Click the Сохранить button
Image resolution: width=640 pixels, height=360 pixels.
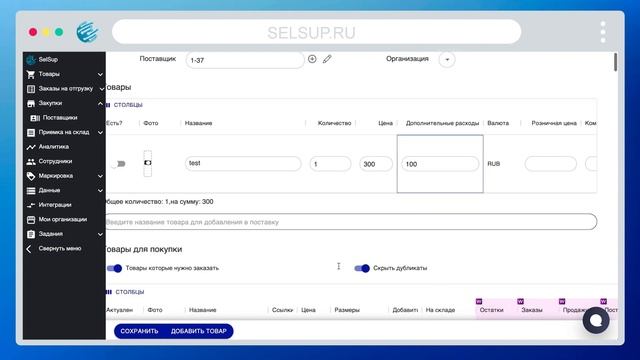[x=139, y=331]
